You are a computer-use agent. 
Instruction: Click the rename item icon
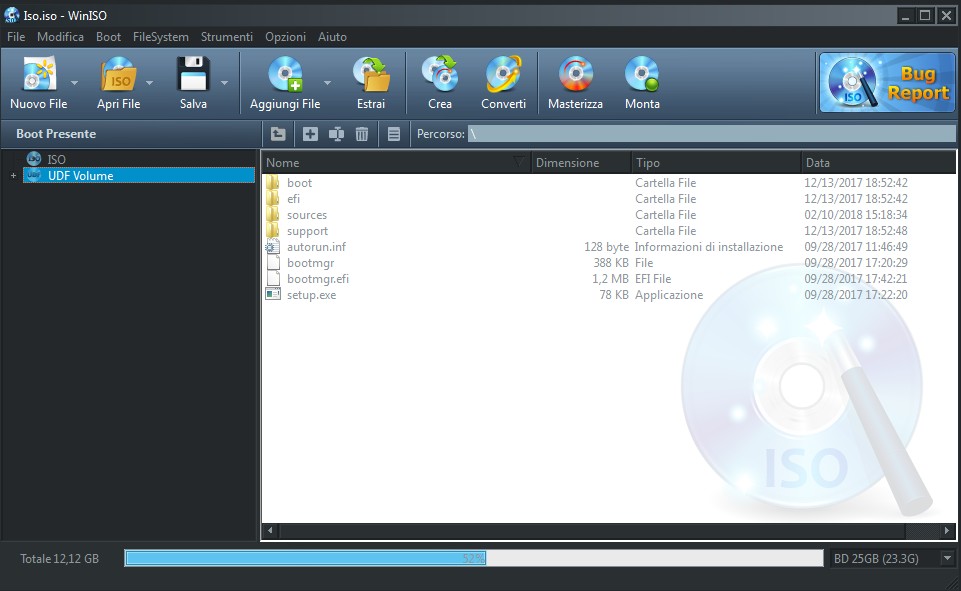tap(336, 134)
